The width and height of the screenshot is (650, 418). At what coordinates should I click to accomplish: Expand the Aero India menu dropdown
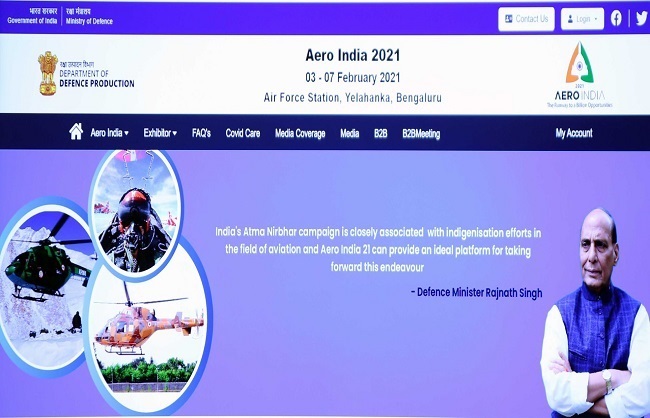coord(109,133)
